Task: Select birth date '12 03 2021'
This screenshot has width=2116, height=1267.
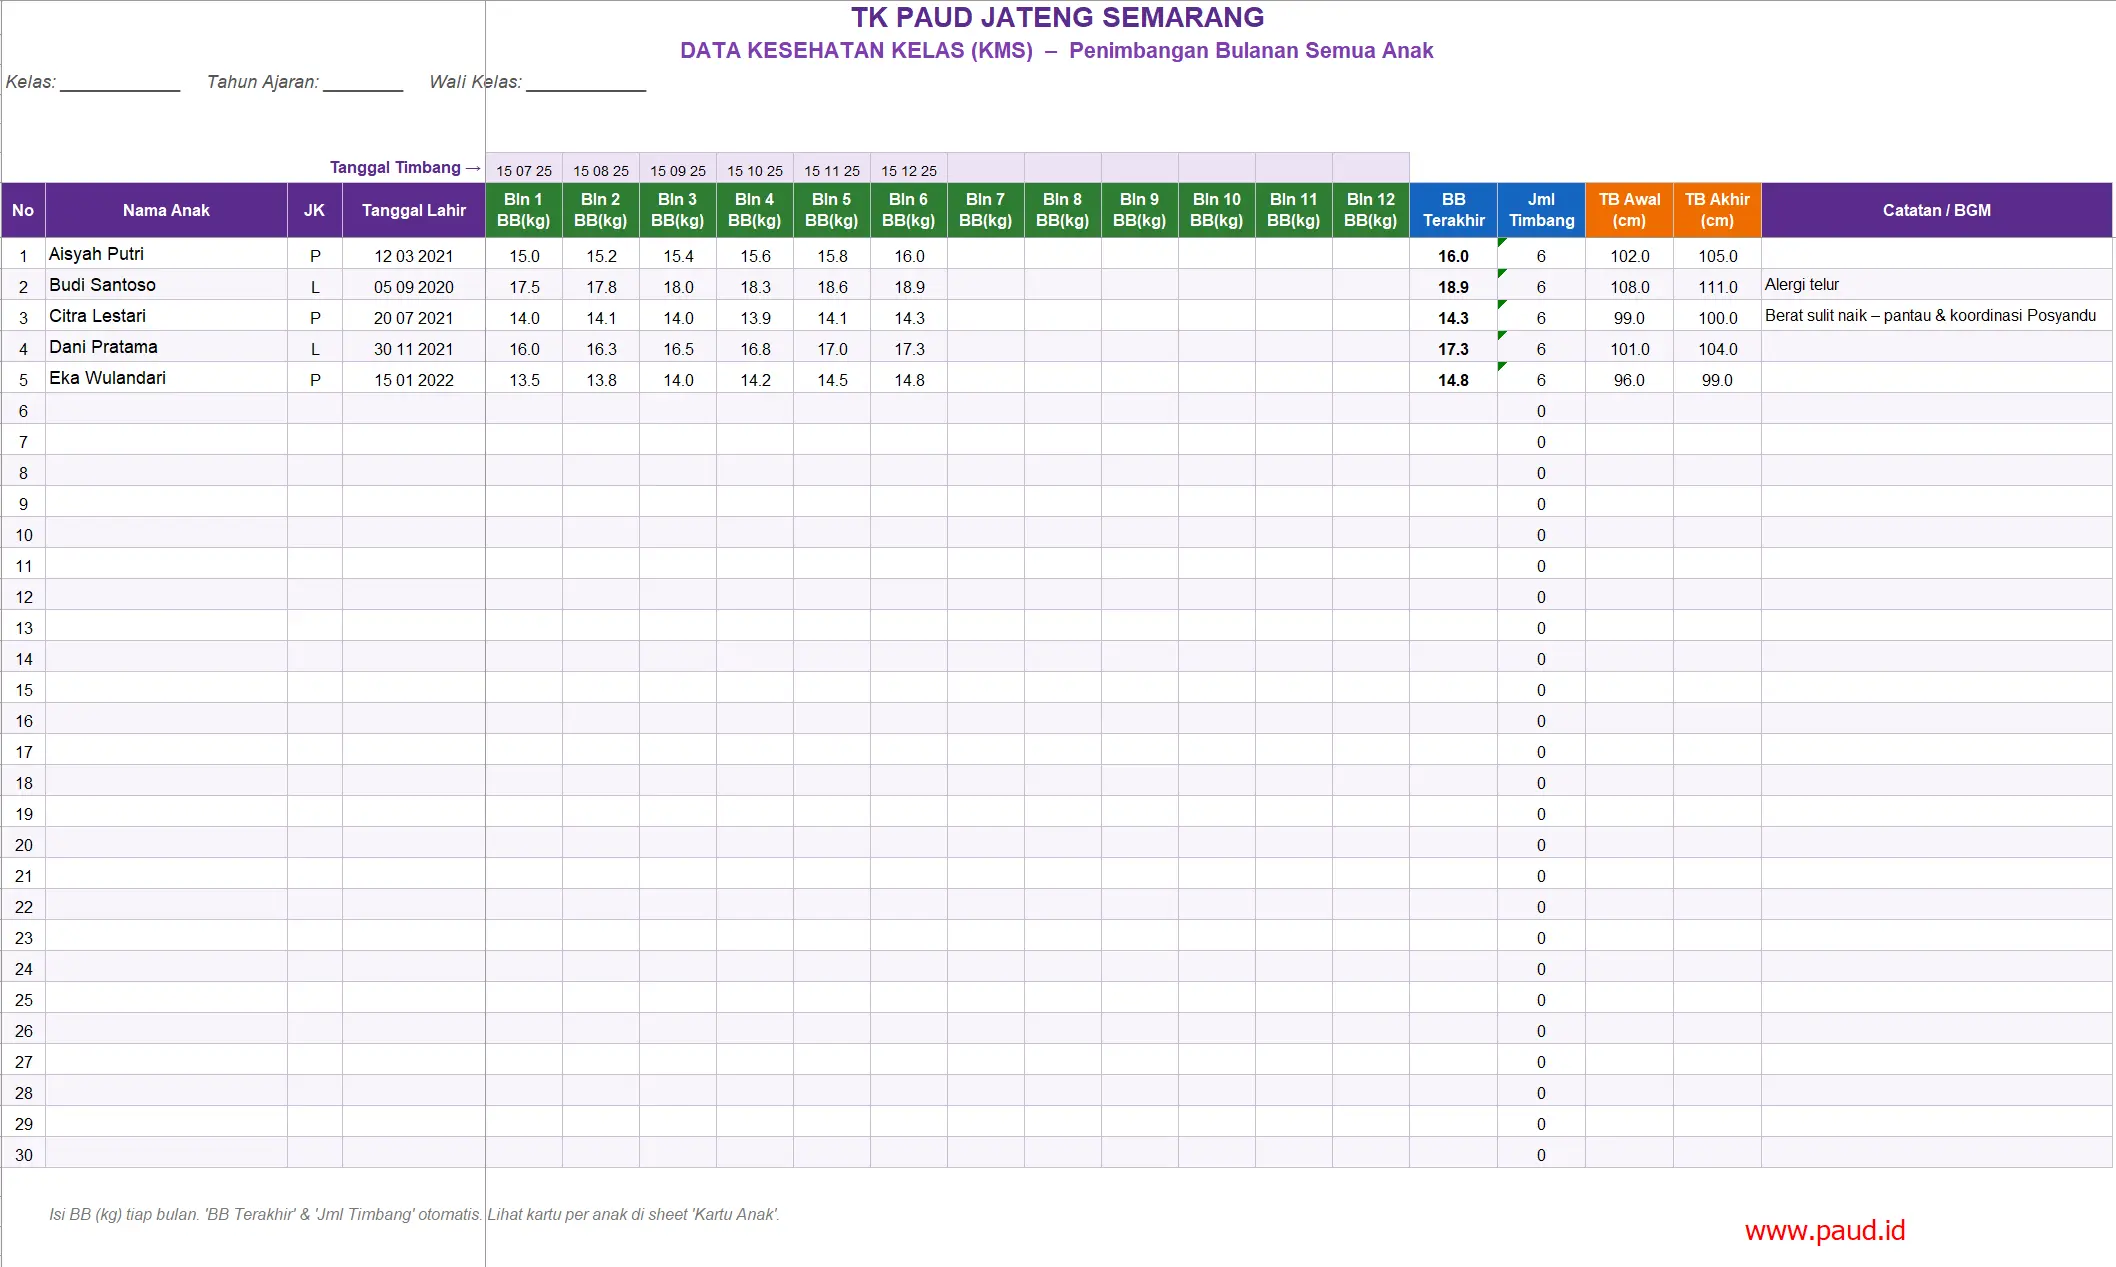Action: point(414,255)
